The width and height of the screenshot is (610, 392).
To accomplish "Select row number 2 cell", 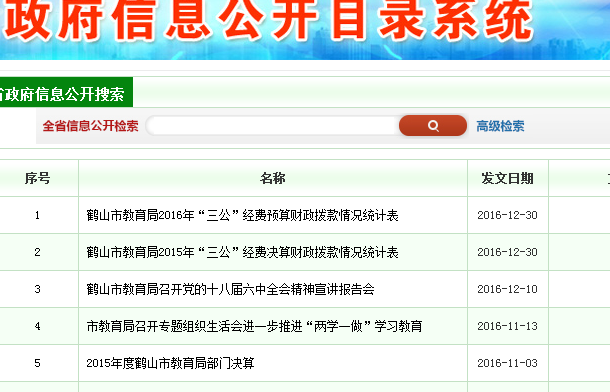I will [37, 252].
